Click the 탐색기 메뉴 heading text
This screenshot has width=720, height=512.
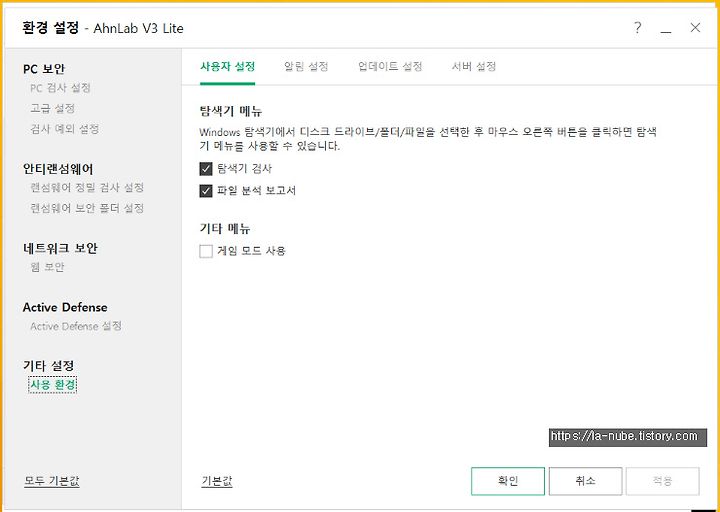(x=231, y=111)
